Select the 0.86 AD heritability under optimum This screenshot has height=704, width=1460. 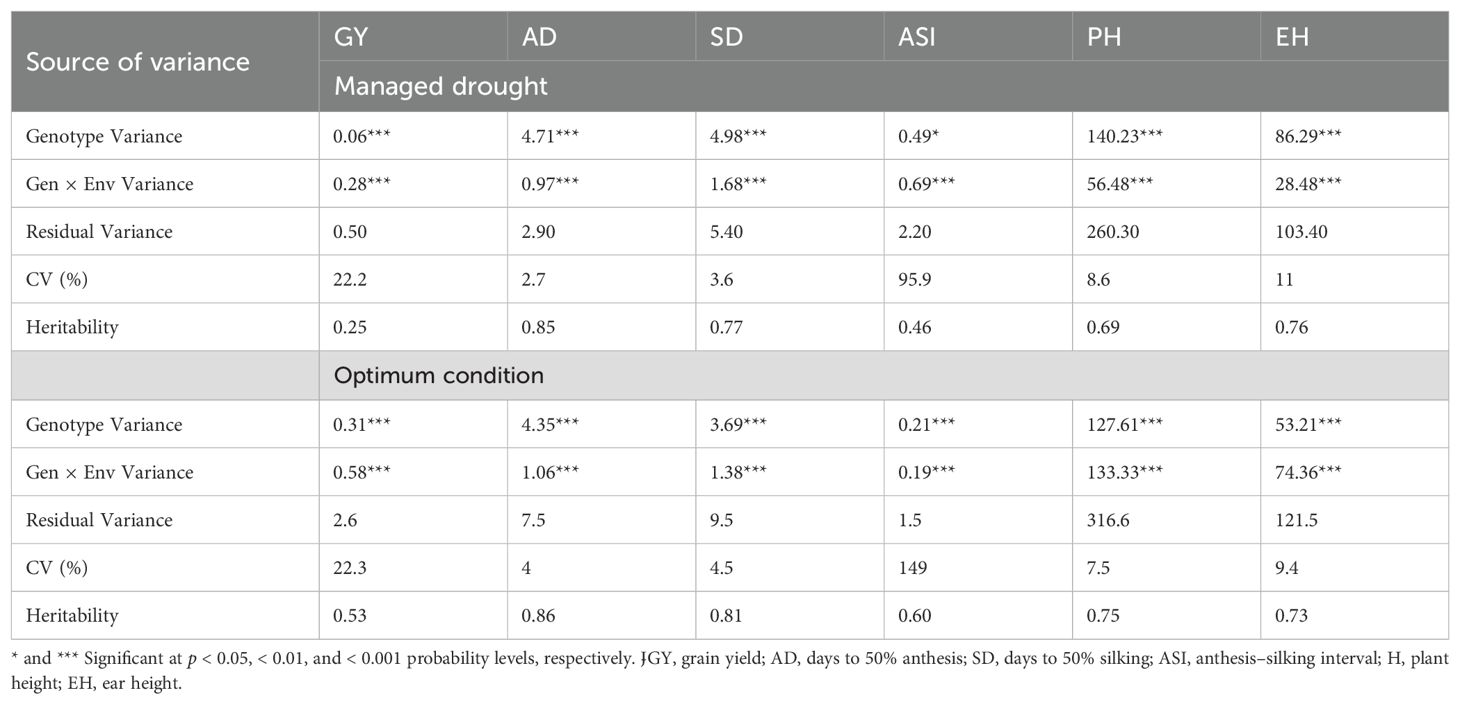pos(538,616)
